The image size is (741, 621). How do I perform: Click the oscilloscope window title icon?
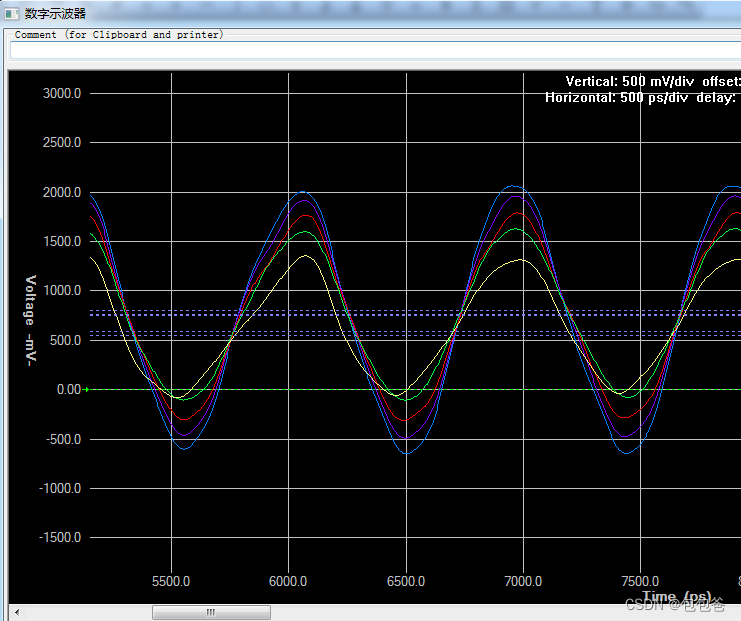11,14
